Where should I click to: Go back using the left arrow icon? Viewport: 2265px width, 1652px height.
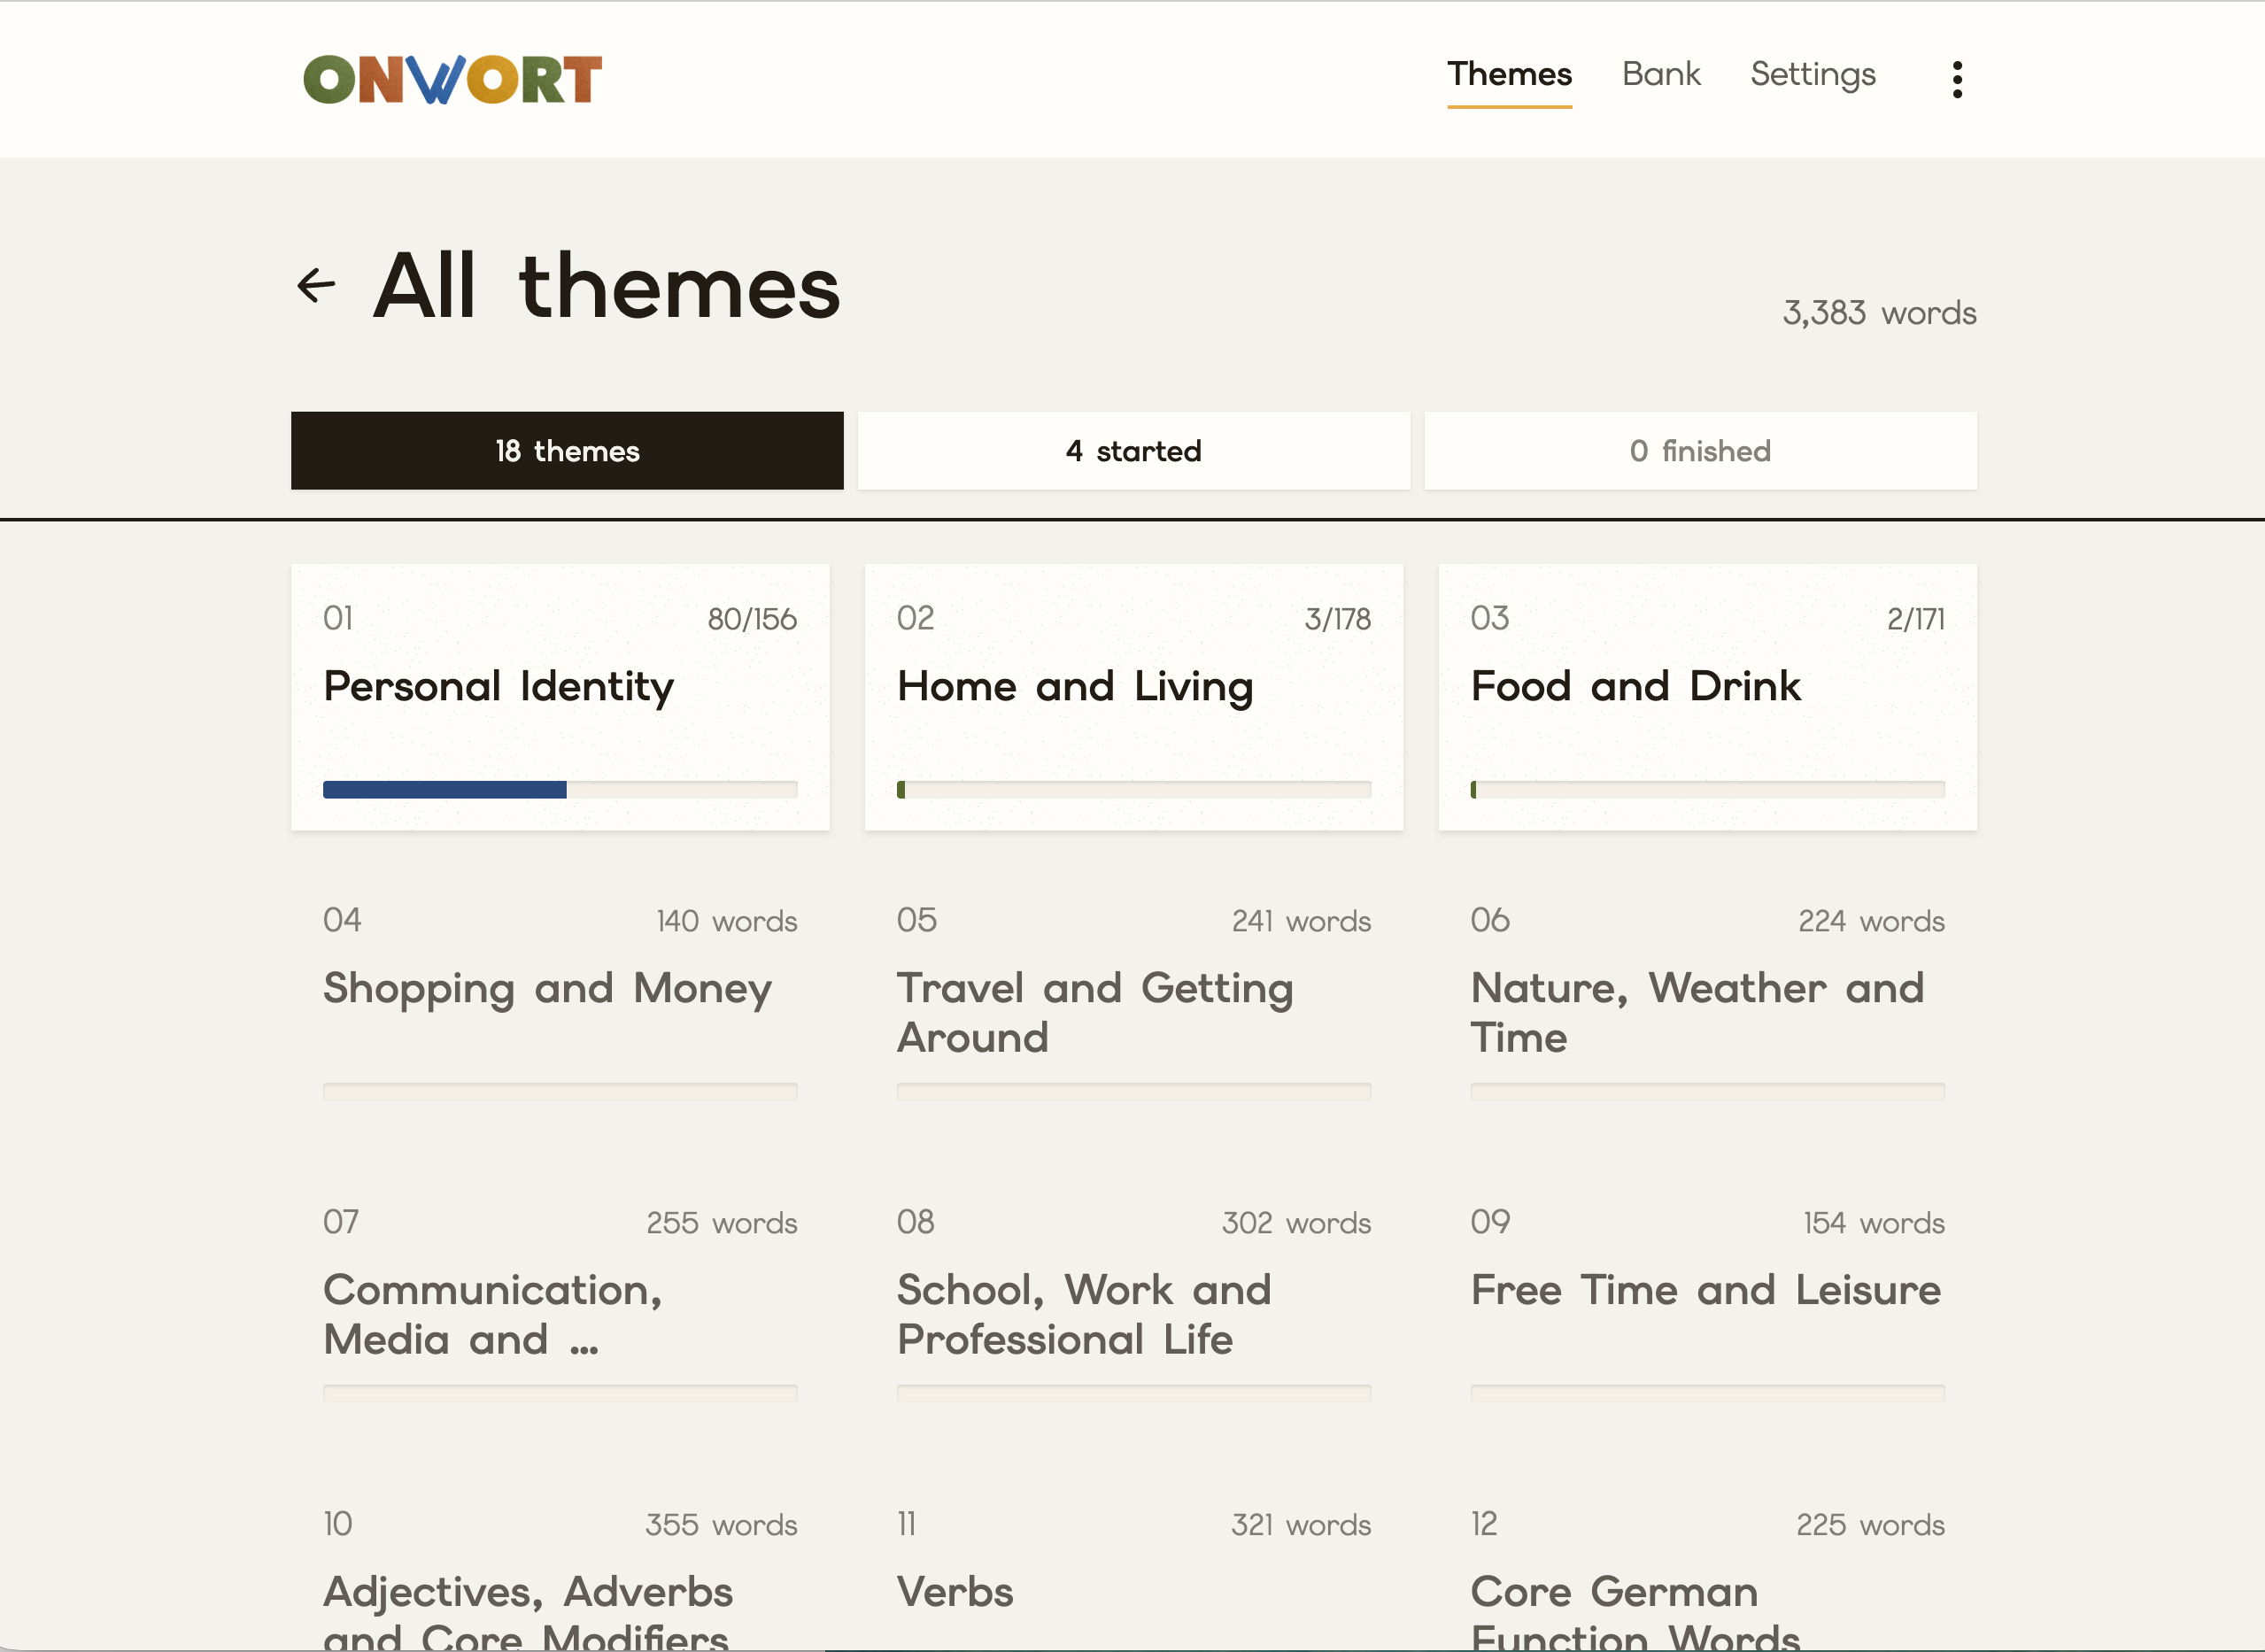click(x=317, y=286)
